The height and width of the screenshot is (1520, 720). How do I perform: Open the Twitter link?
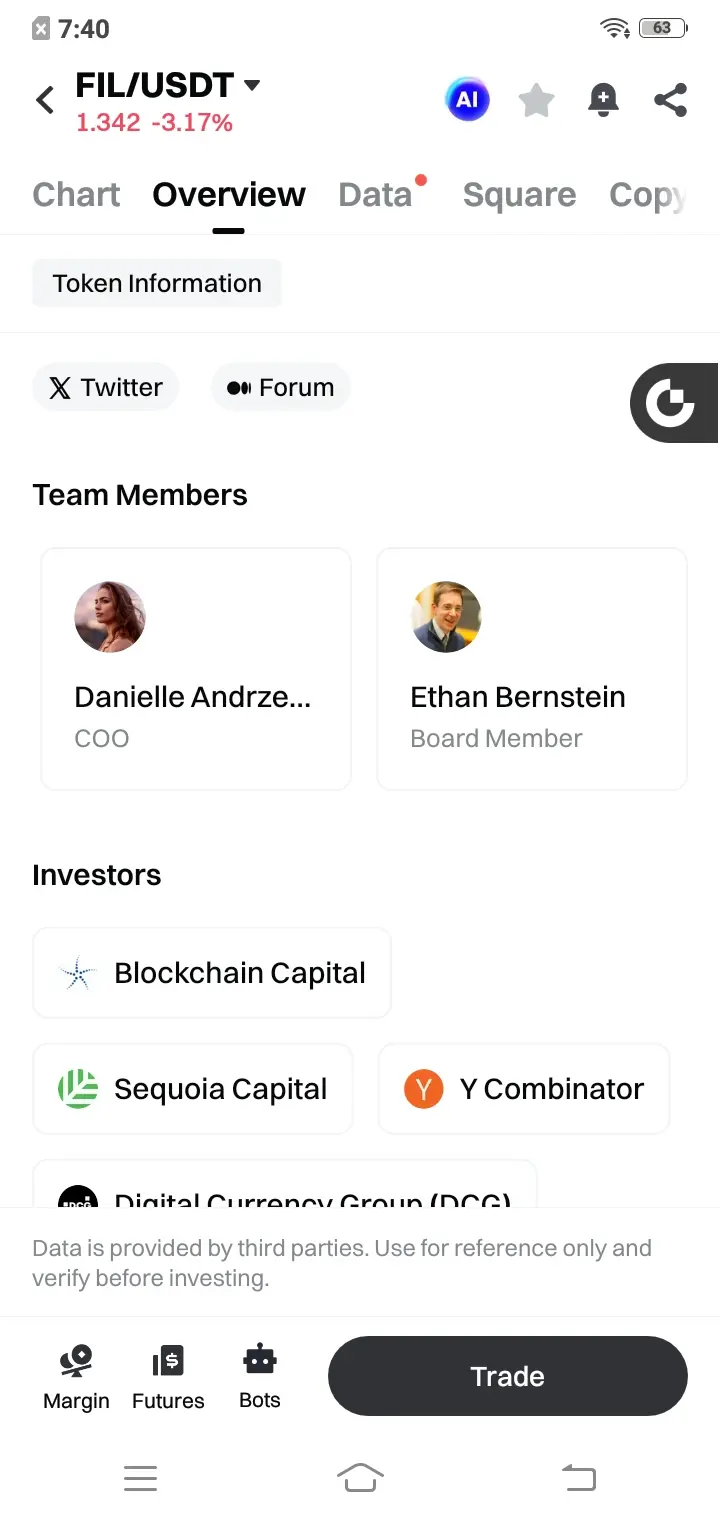click(106, 387)
